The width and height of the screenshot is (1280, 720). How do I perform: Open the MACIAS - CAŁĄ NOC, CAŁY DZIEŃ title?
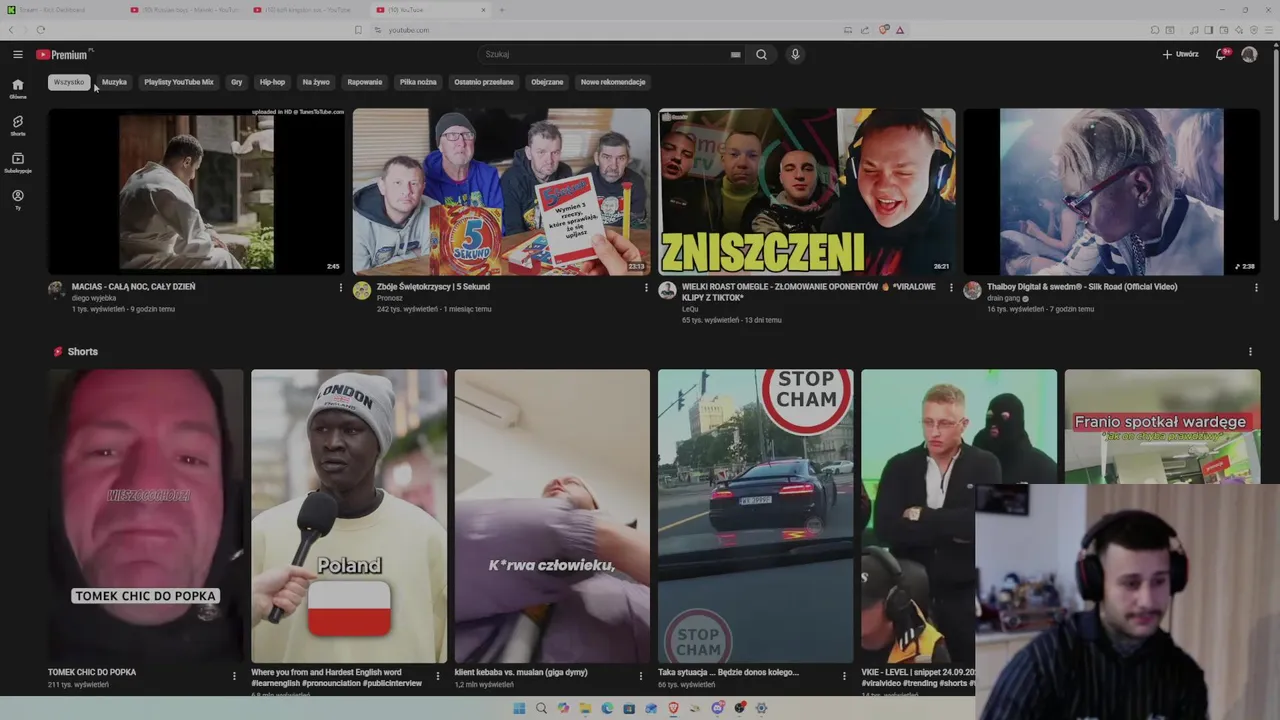point(133,287)
